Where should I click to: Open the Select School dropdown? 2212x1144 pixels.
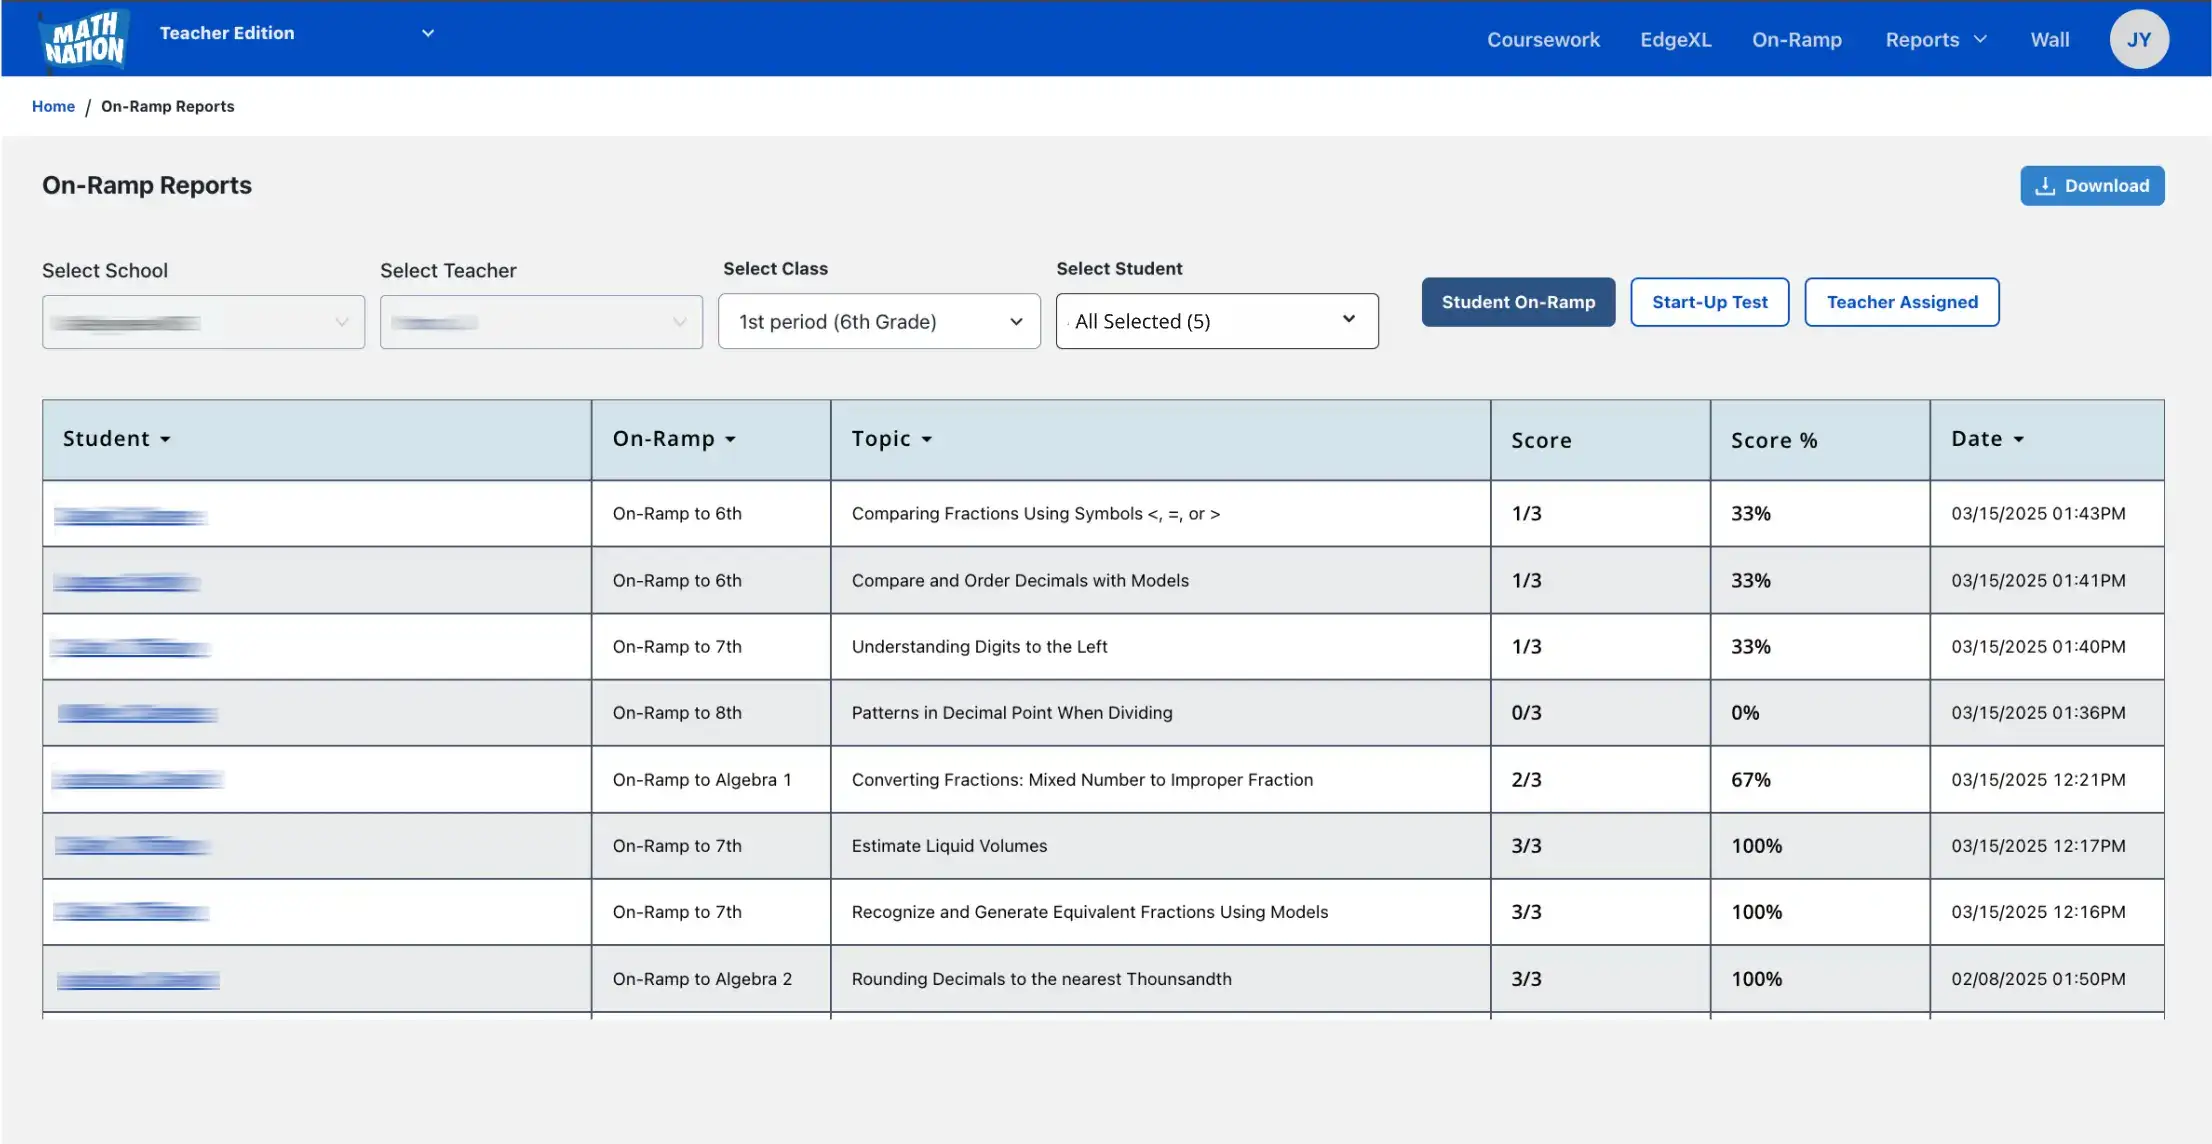tap(203, 322)
